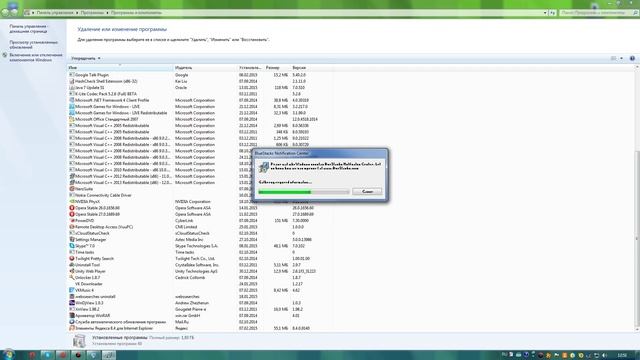640x360 pixels.
Task: Select the websearches uninstall row
Action: coord(200,296)
